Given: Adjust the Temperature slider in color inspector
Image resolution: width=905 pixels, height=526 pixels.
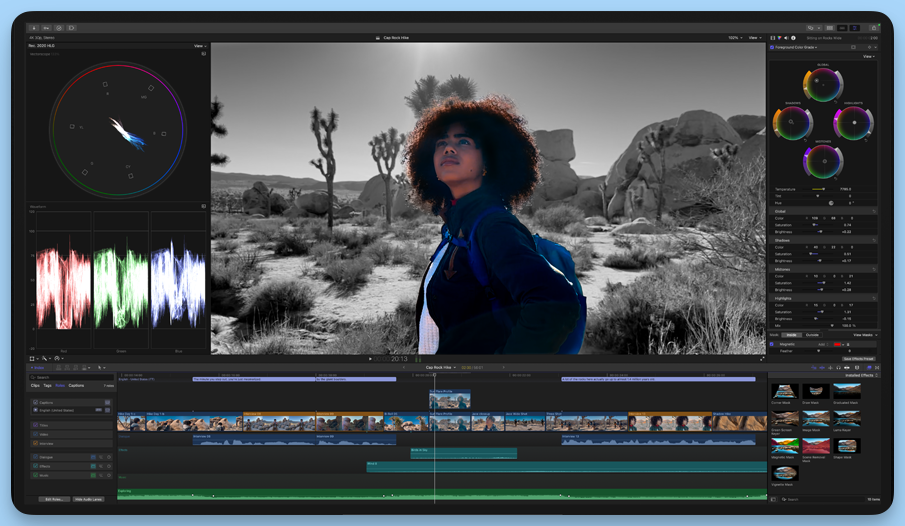Looking at the screenshot, I should click(819, 189).
